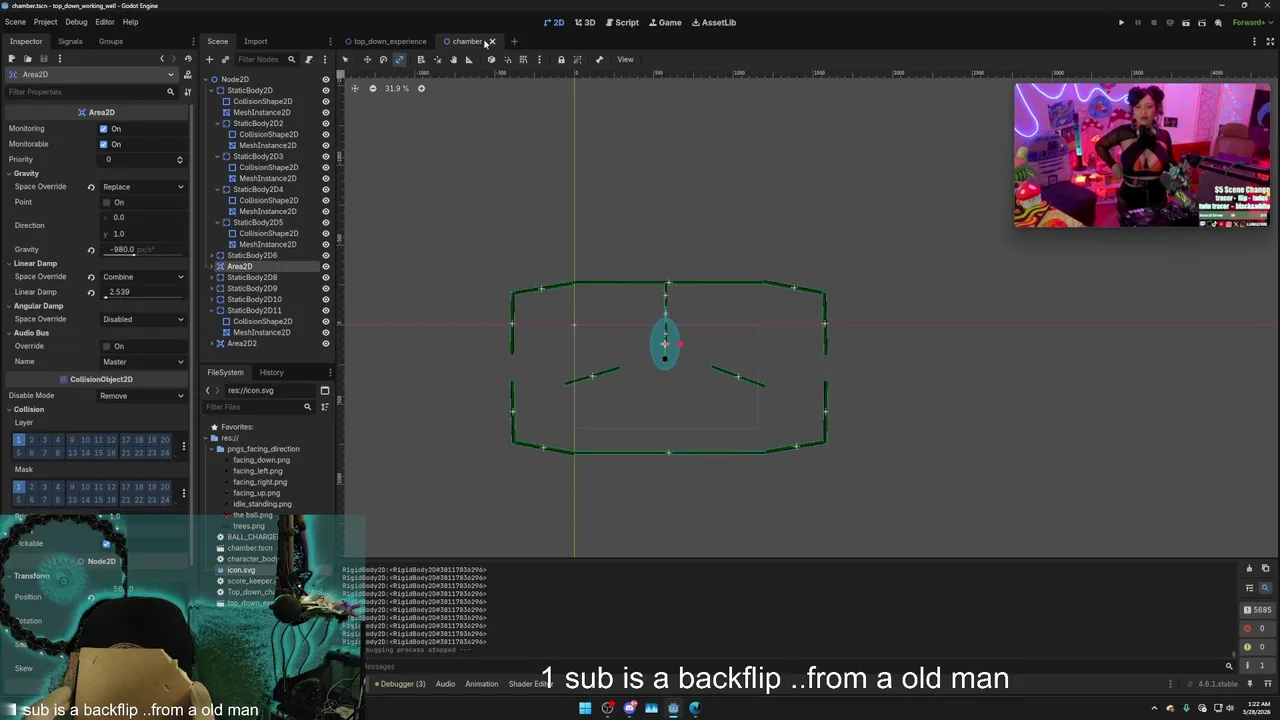
Task: Open skeleton bone options
Action: pyautogui.click(x=599, y=59)
